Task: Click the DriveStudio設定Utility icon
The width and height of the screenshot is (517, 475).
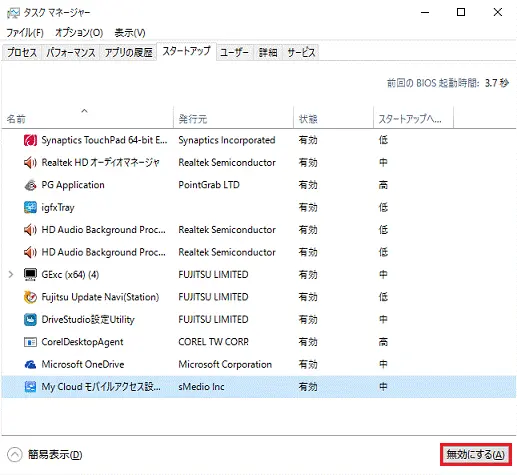Action: [30, 319]
